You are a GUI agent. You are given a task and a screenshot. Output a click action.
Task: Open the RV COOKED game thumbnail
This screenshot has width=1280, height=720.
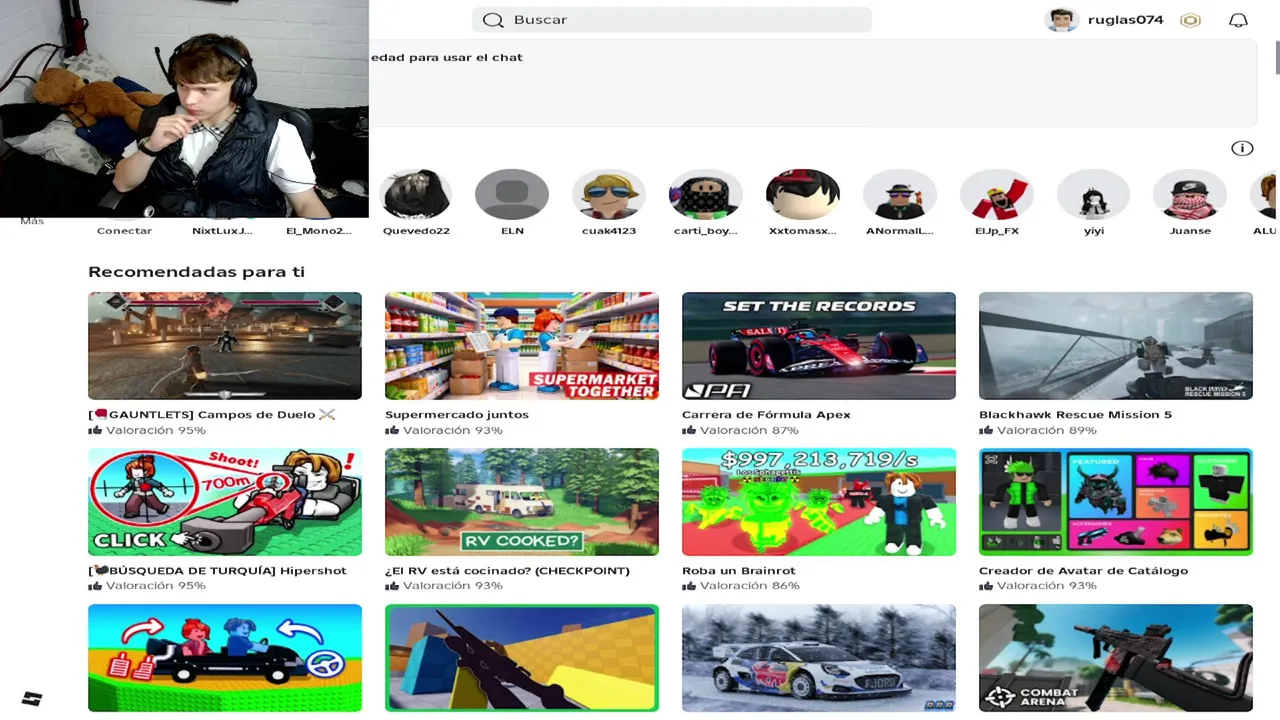coord(522,502)
